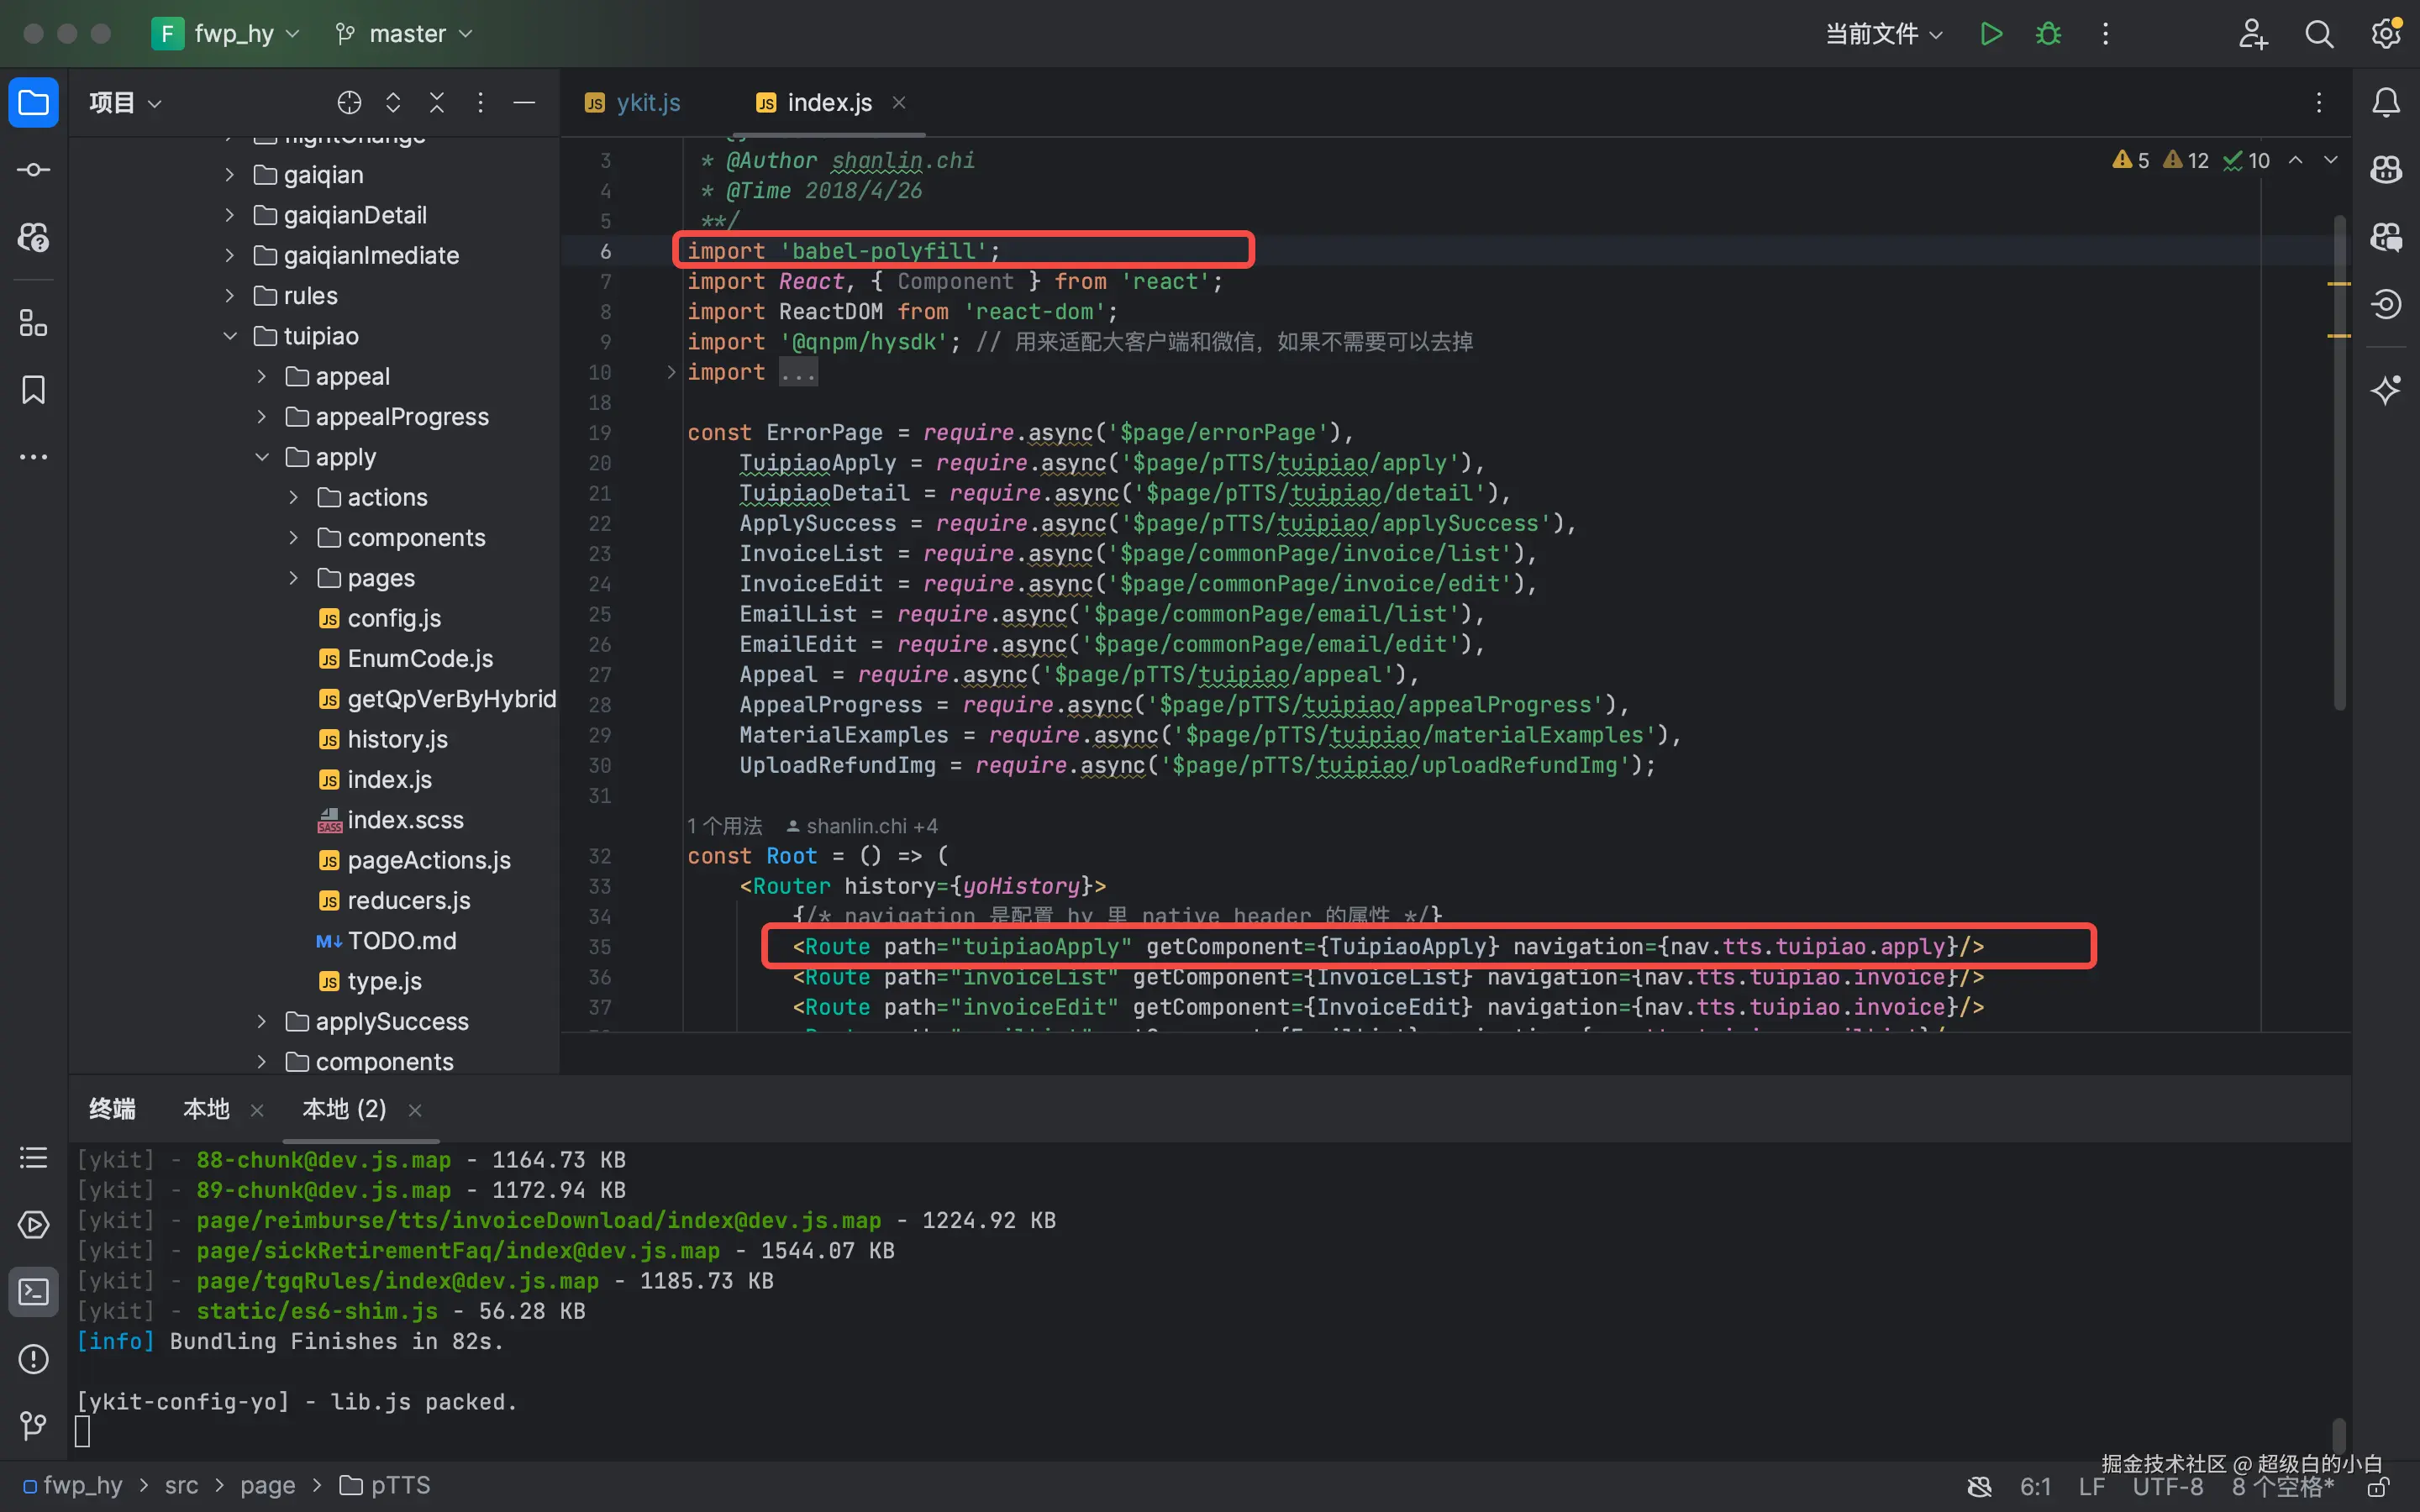Click the locate current file crosshair icon

(349, 102)
